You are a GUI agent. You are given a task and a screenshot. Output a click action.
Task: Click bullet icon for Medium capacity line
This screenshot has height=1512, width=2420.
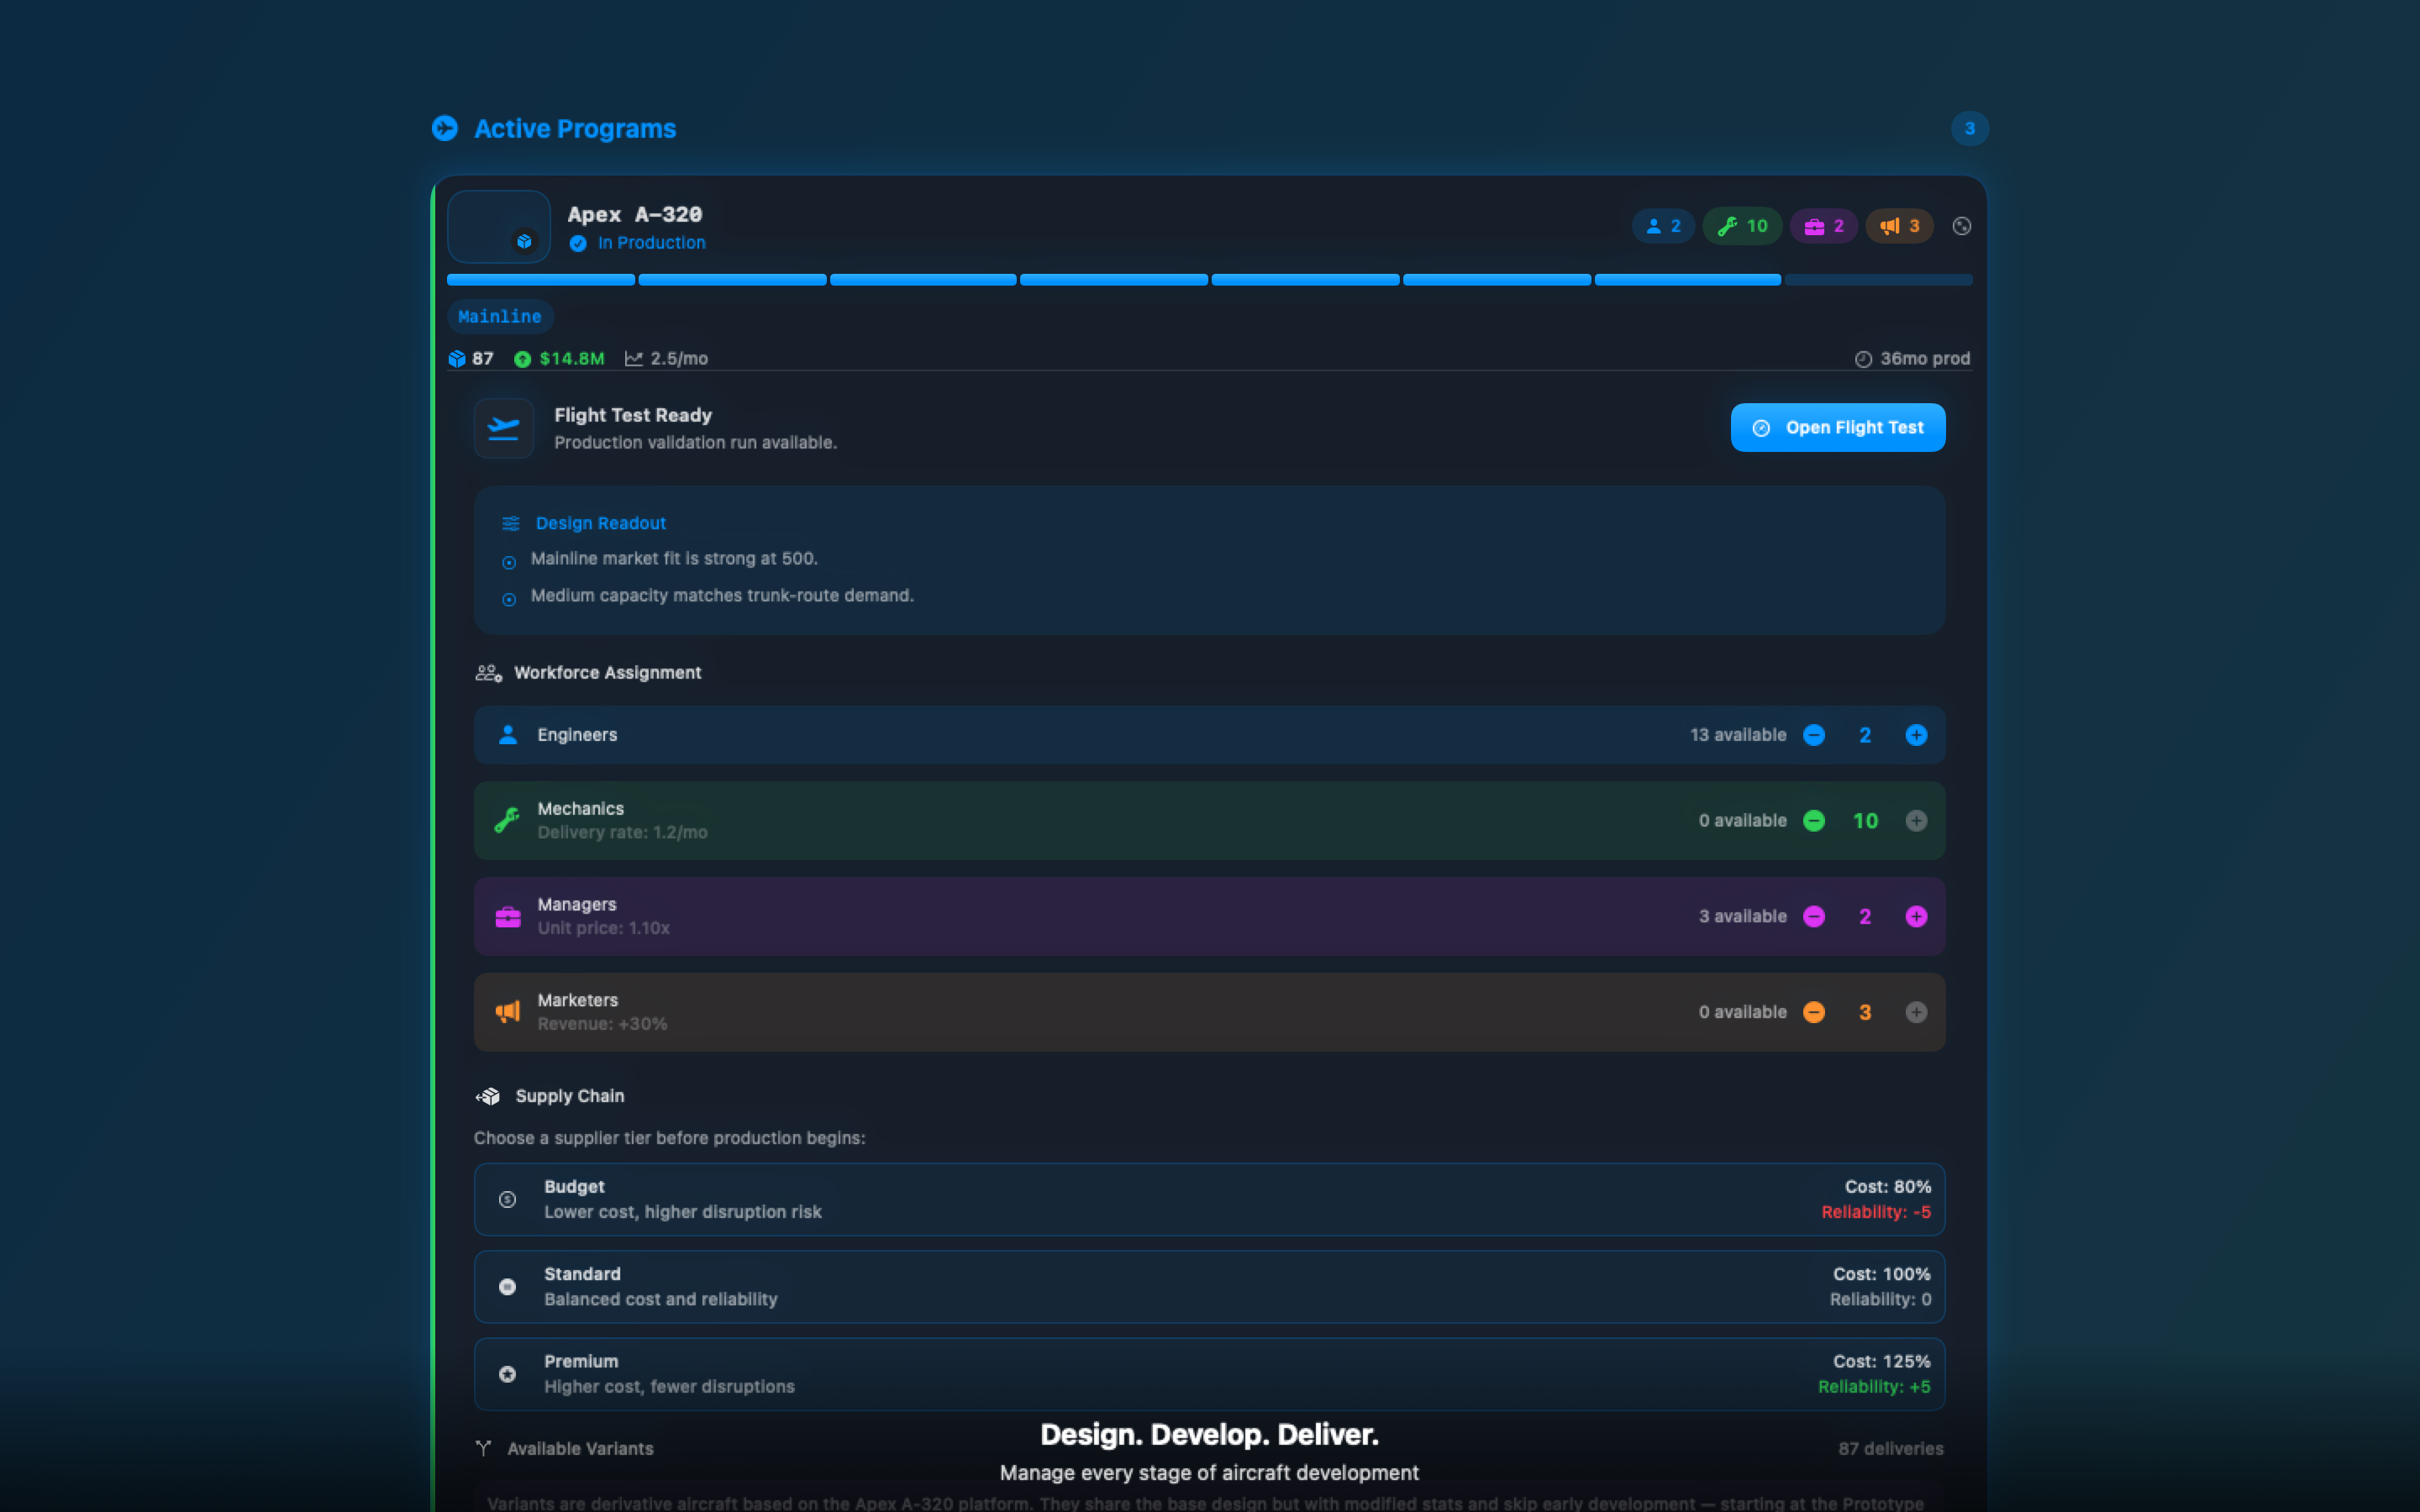coord(509,600)
